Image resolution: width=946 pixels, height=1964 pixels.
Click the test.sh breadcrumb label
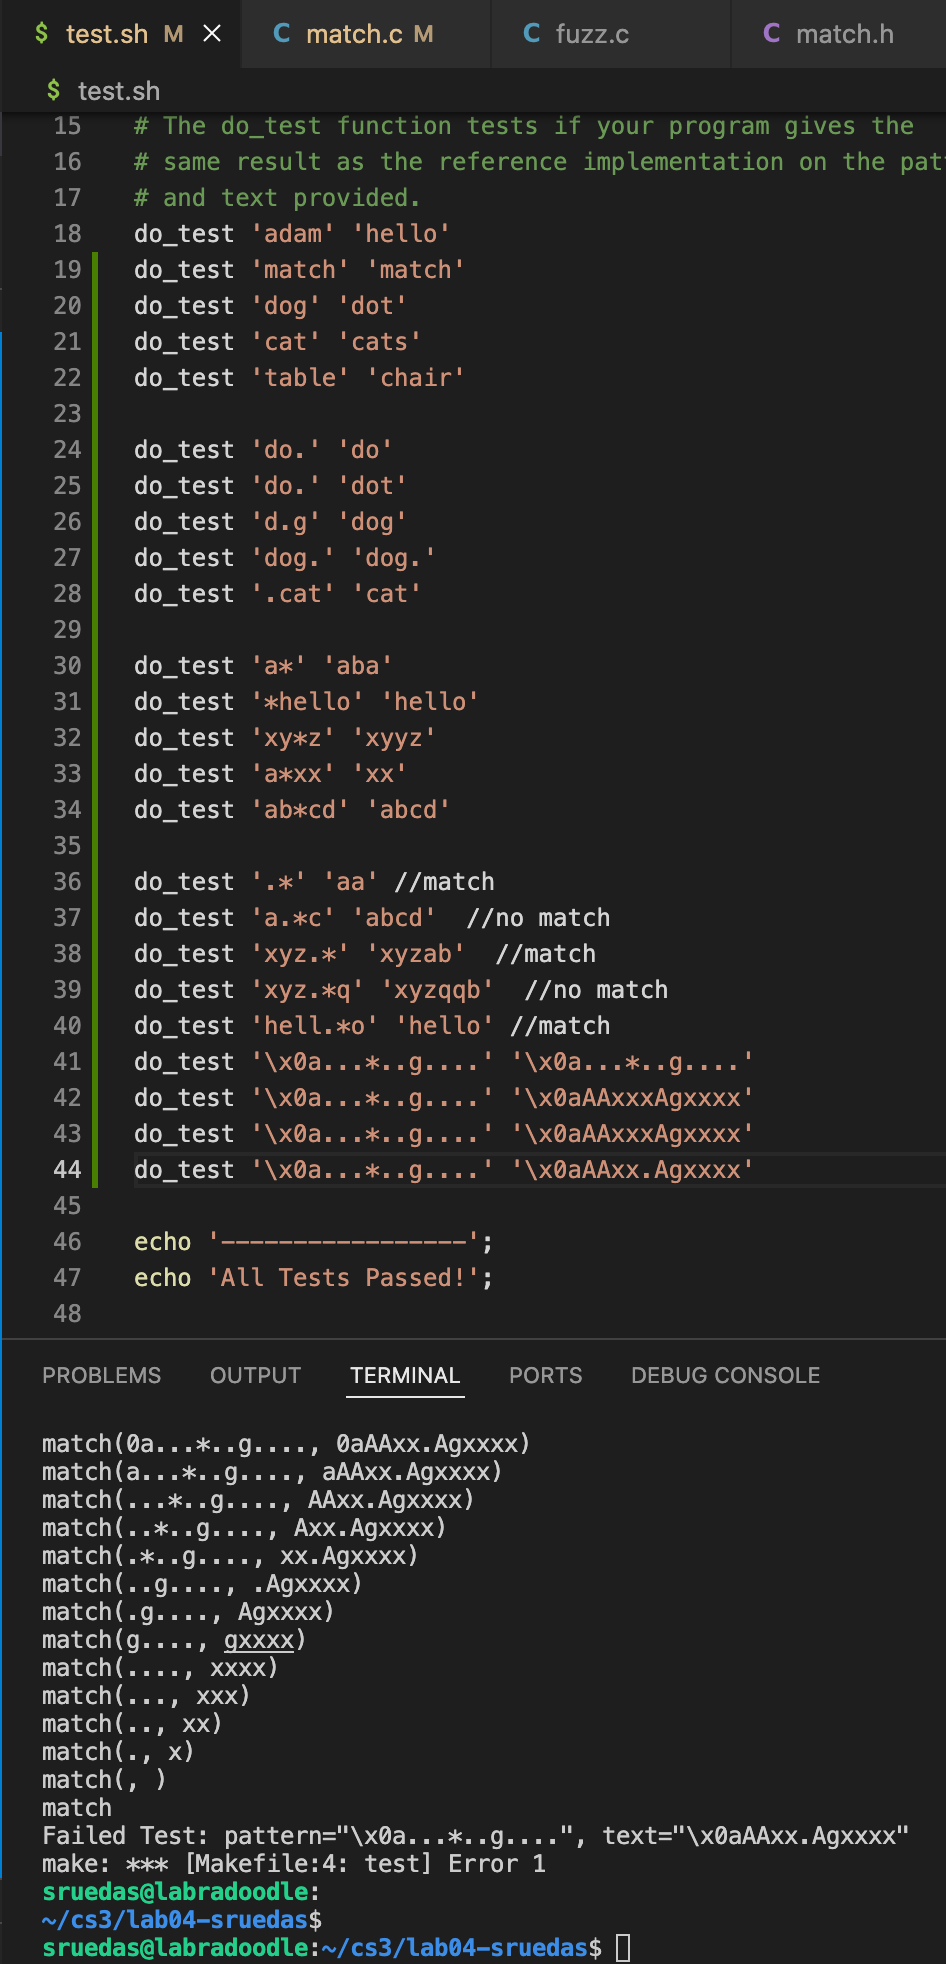coord(118,91)
